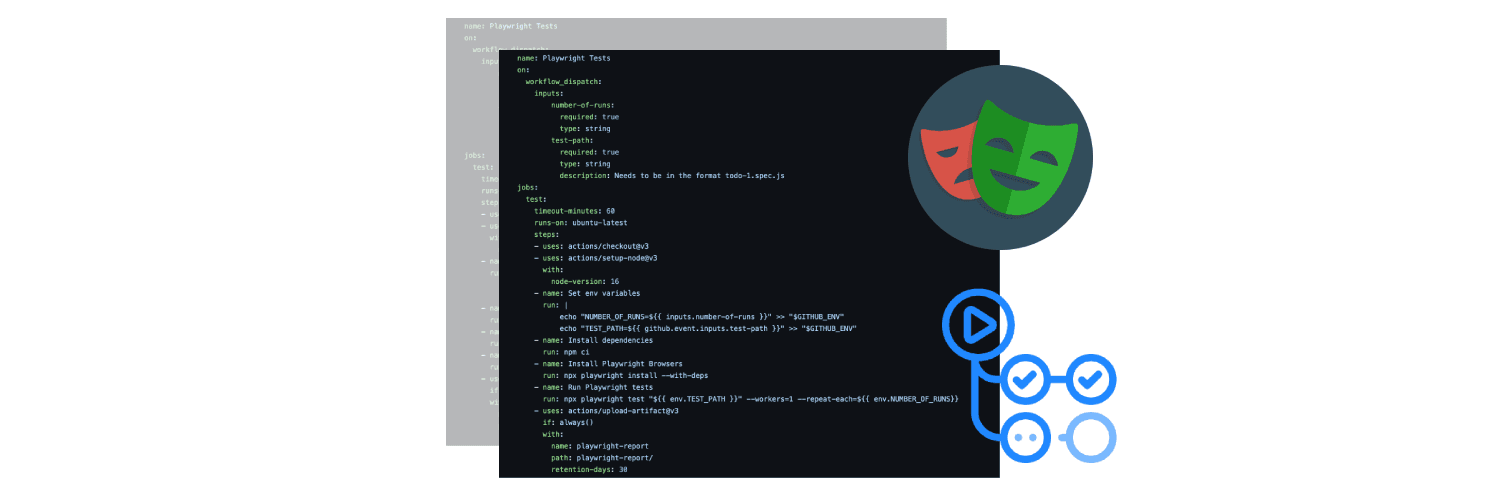
Task: Click the 'steps:' key in dark editor
Action: pos(547,234)
